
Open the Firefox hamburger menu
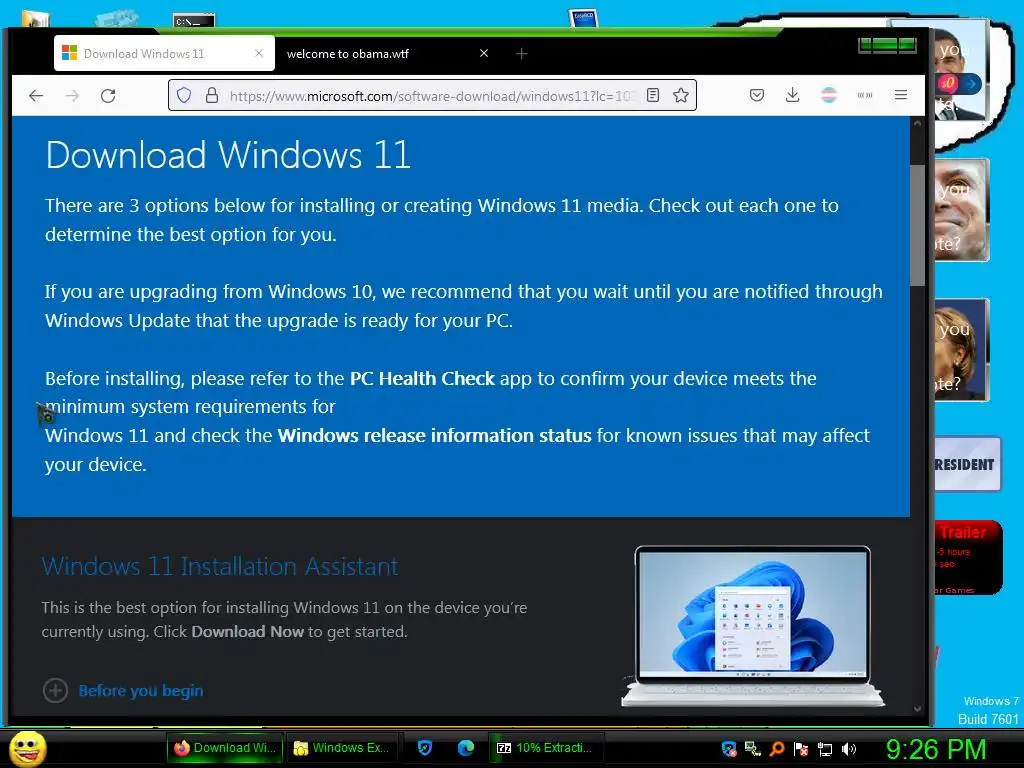(x=901, y=95)
